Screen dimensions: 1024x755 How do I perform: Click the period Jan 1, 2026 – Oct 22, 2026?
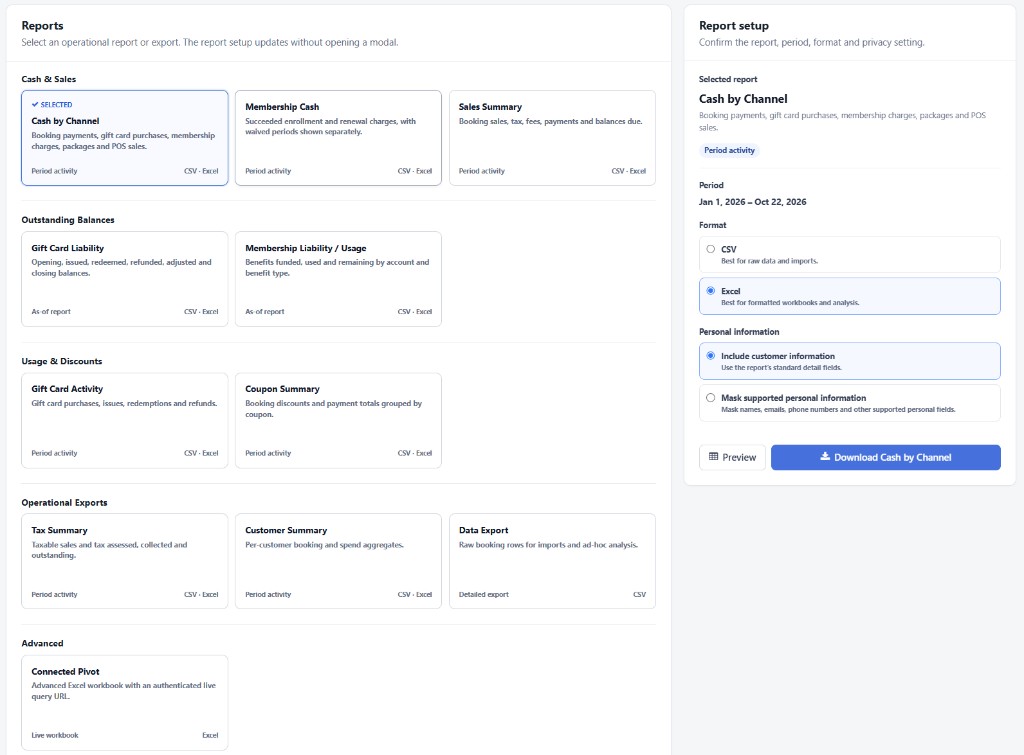pyautogui.click(x=752, y=202)
